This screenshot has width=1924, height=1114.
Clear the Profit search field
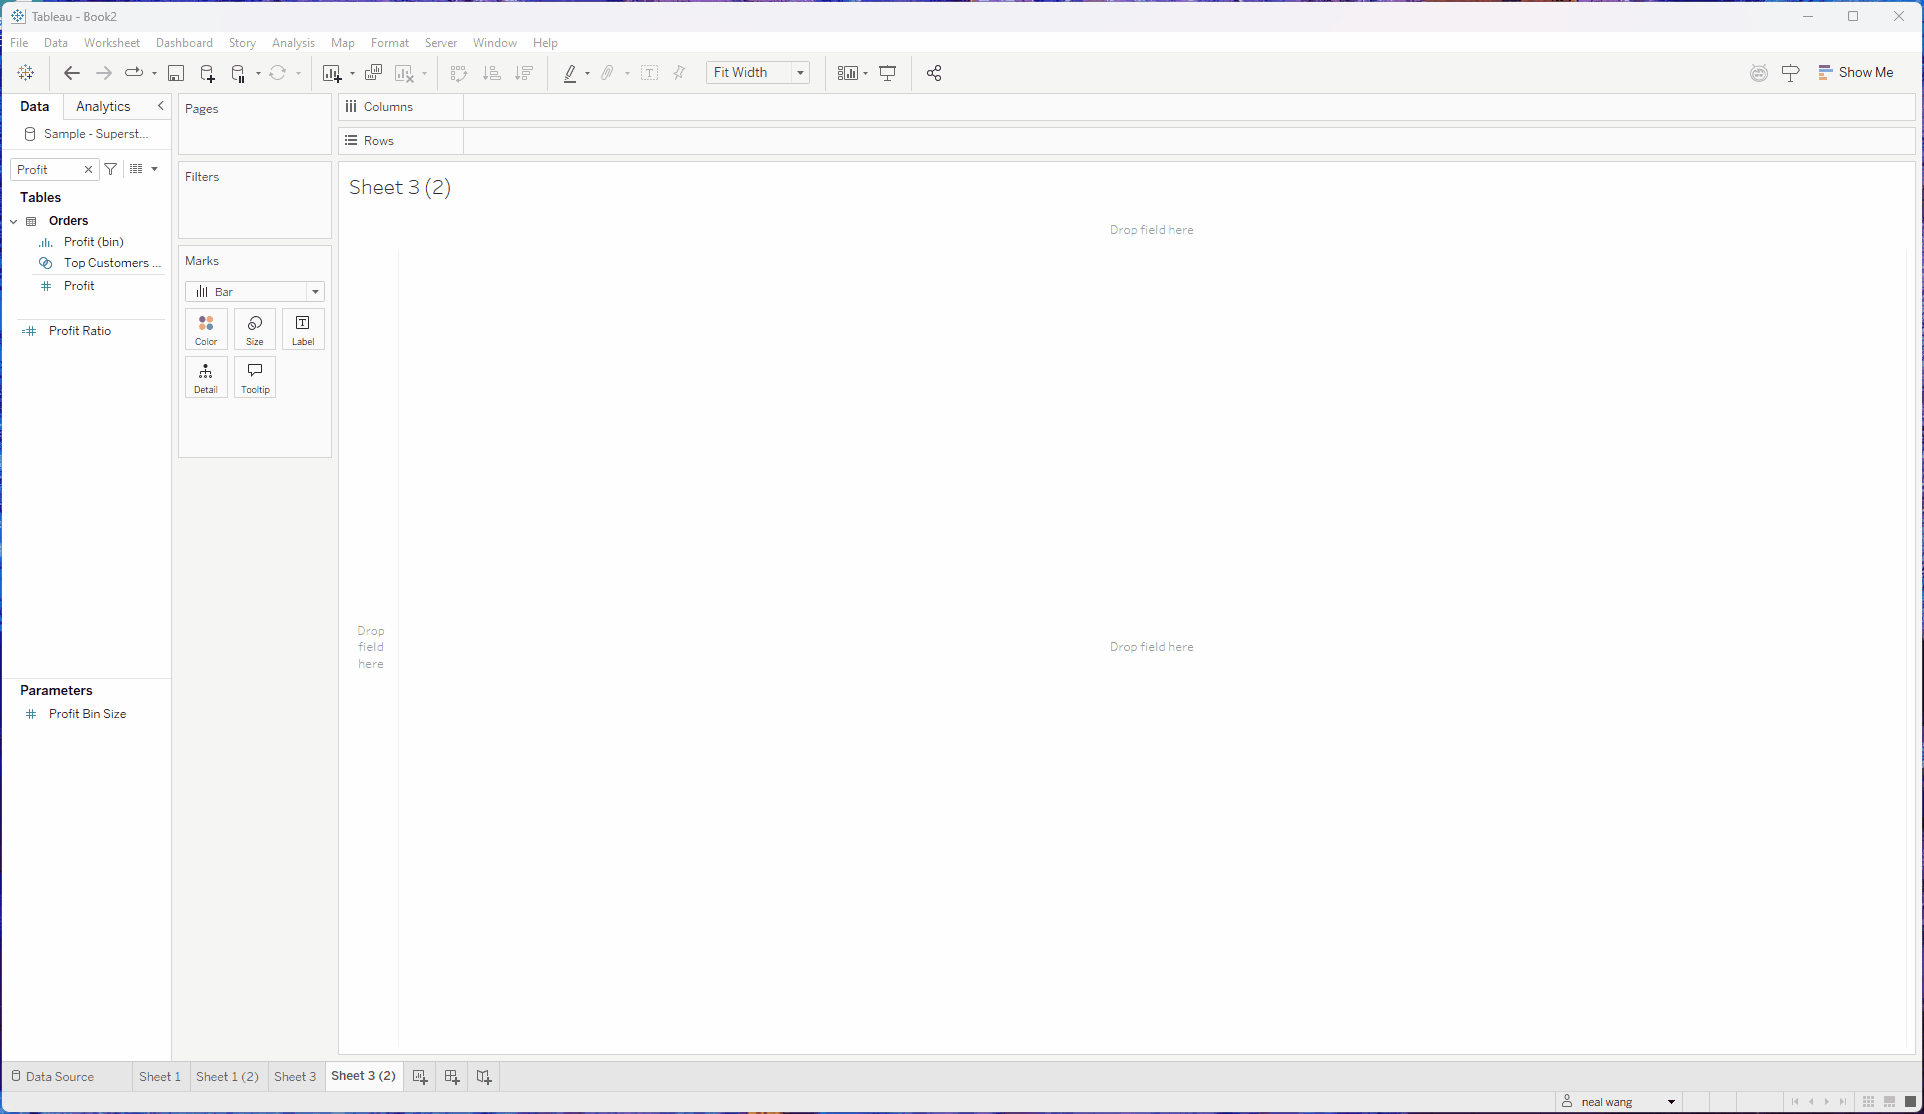88,170
